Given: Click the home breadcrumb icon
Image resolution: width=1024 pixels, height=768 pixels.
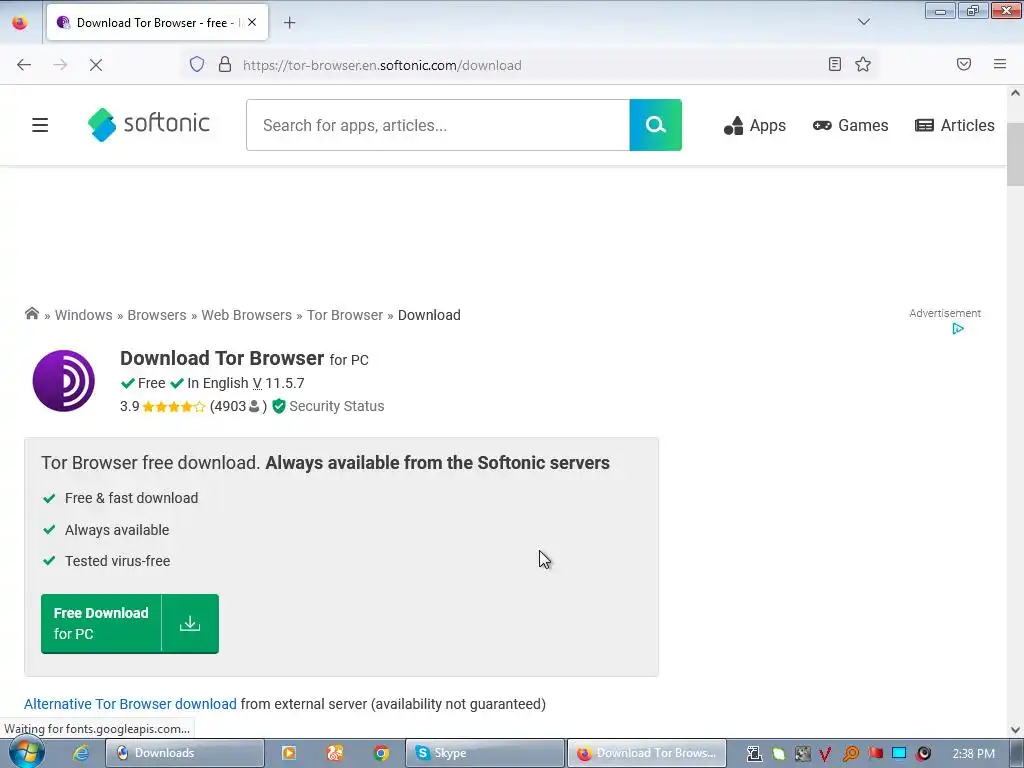Looking at the screenshot, I should coord(31,313).
